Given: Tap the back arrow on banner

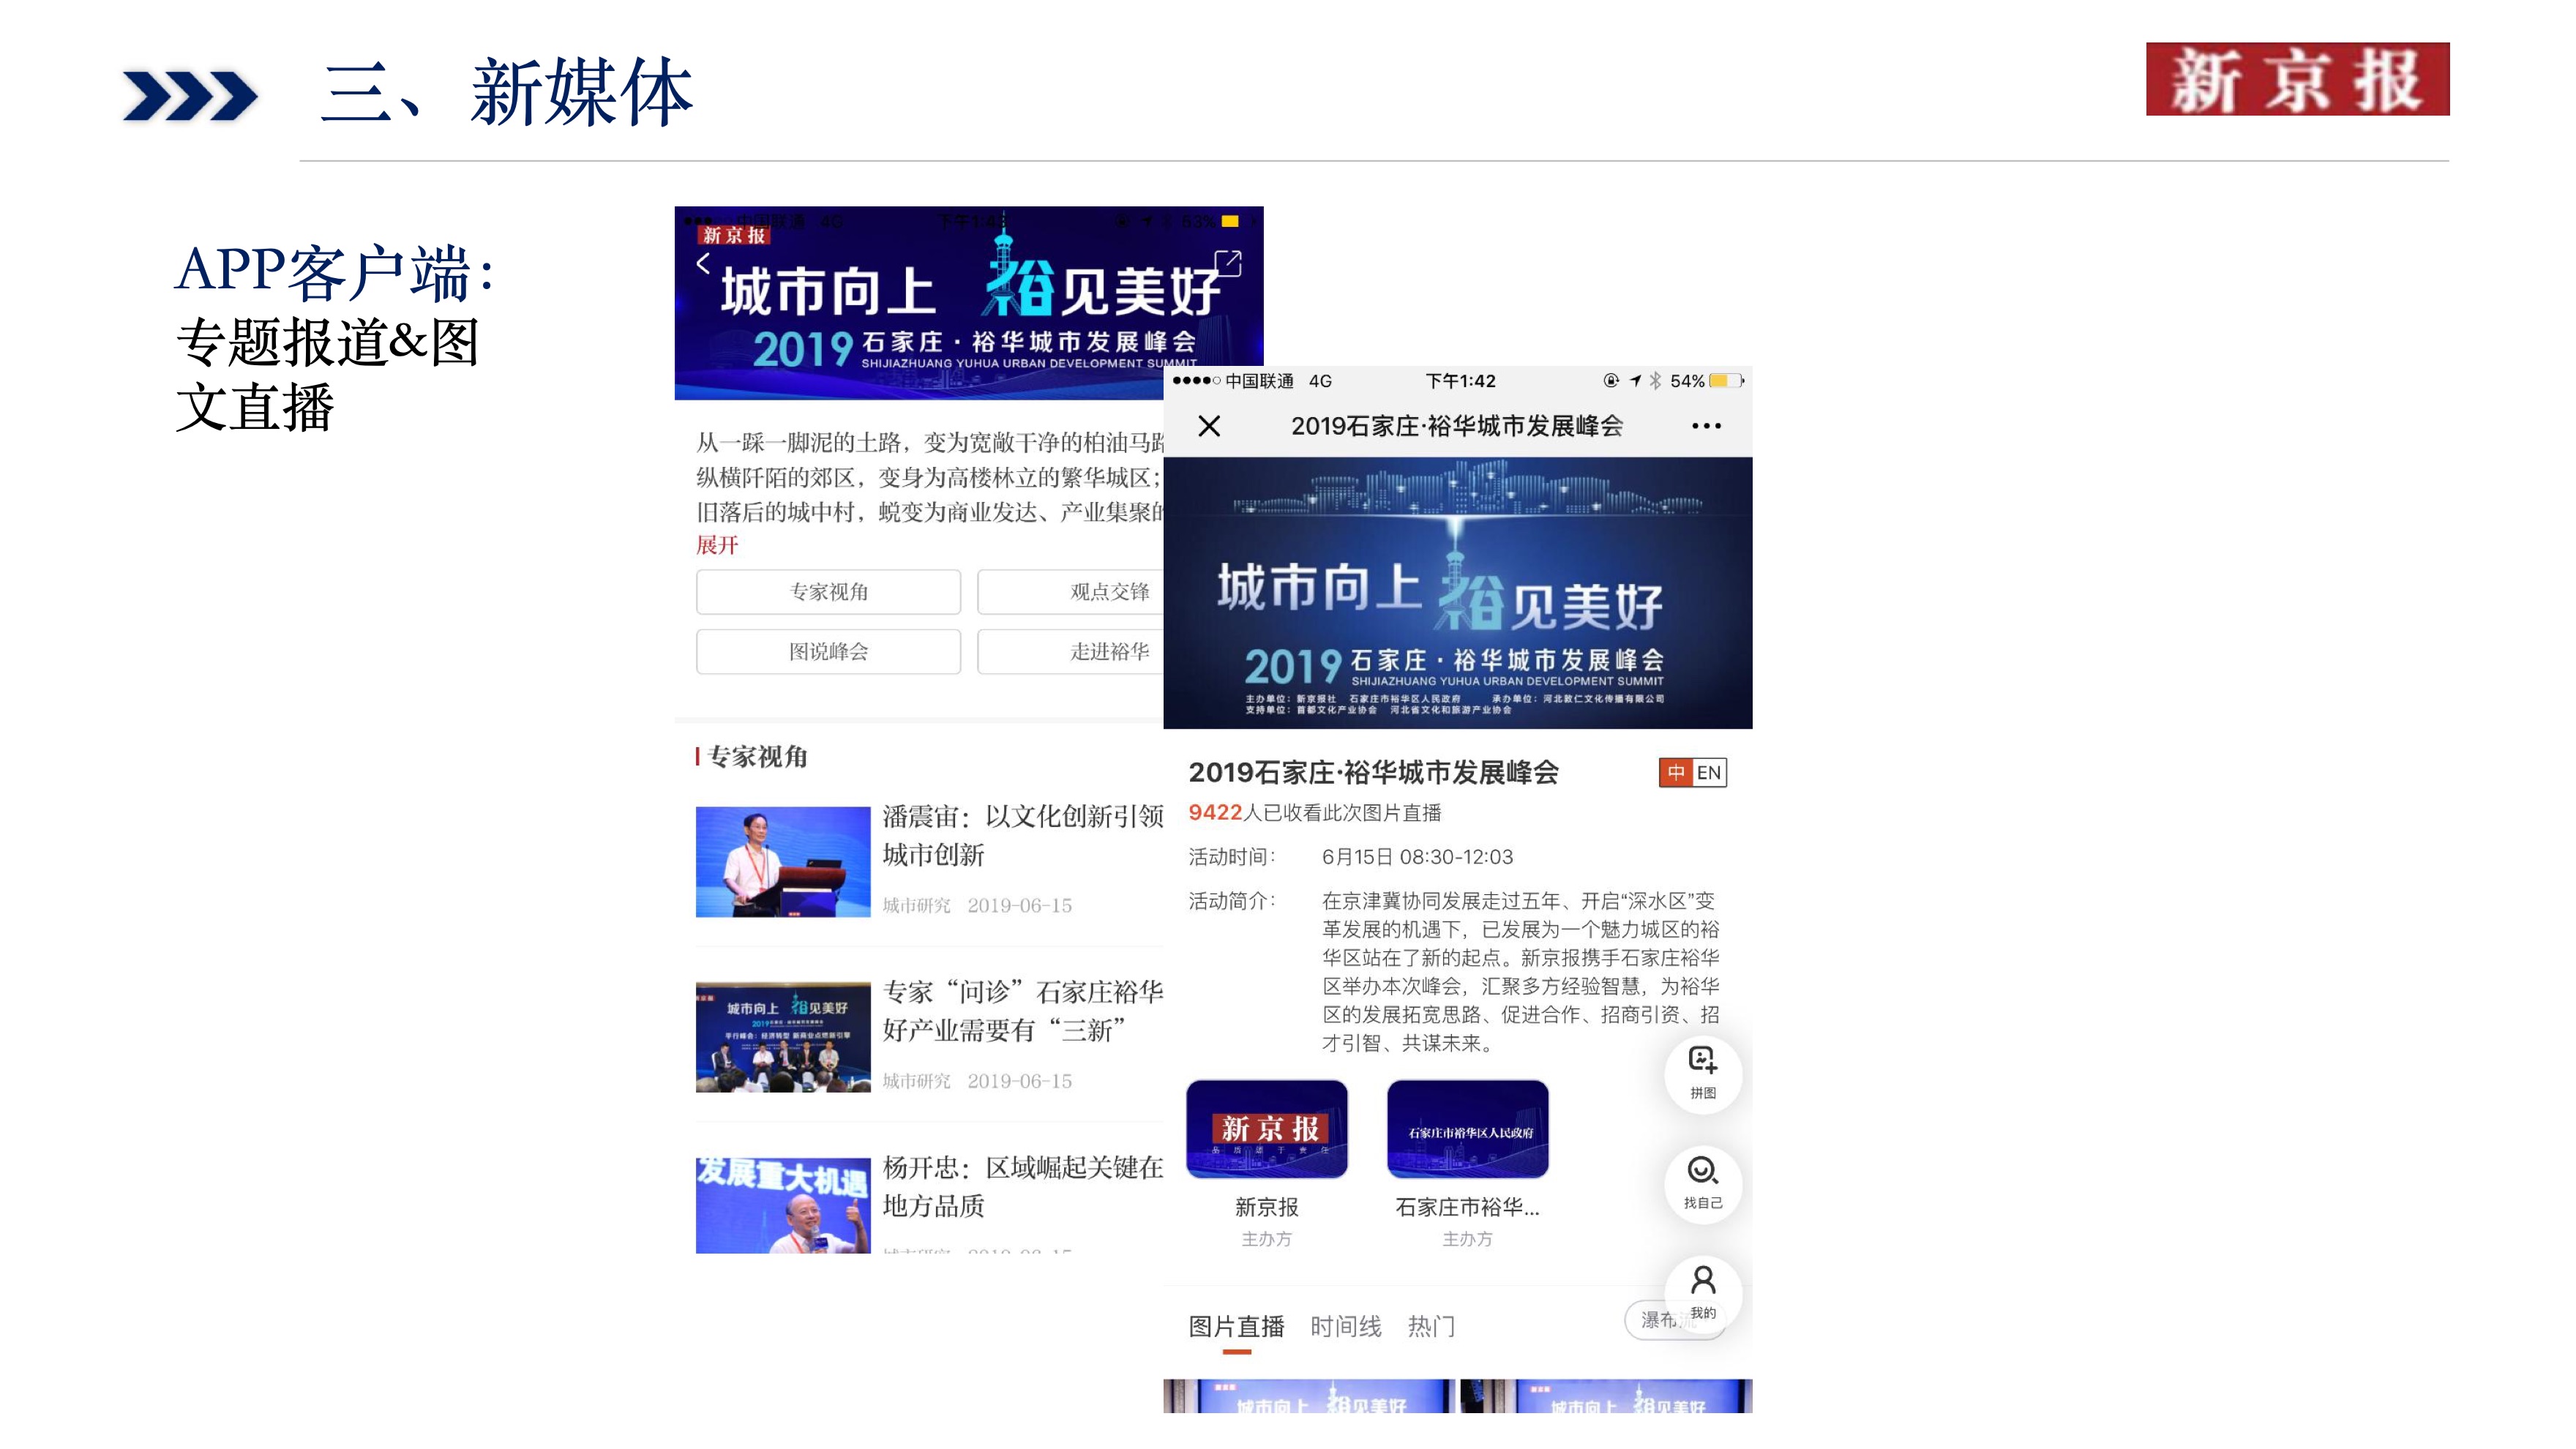Looking at the screenshot, I should coord(704,264).
